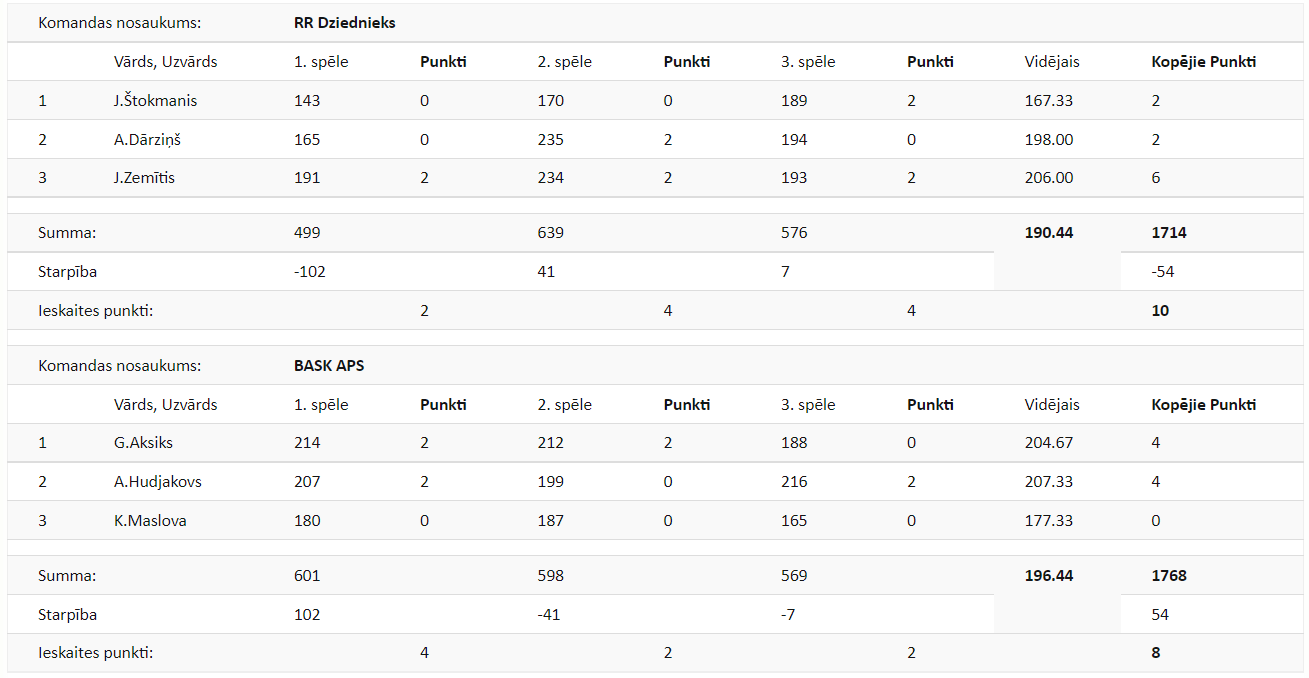Image resolution: width=1309 pixels, height=678 pixels.
Task: Select player K.Maslova
Action: (x=150, y=521)
